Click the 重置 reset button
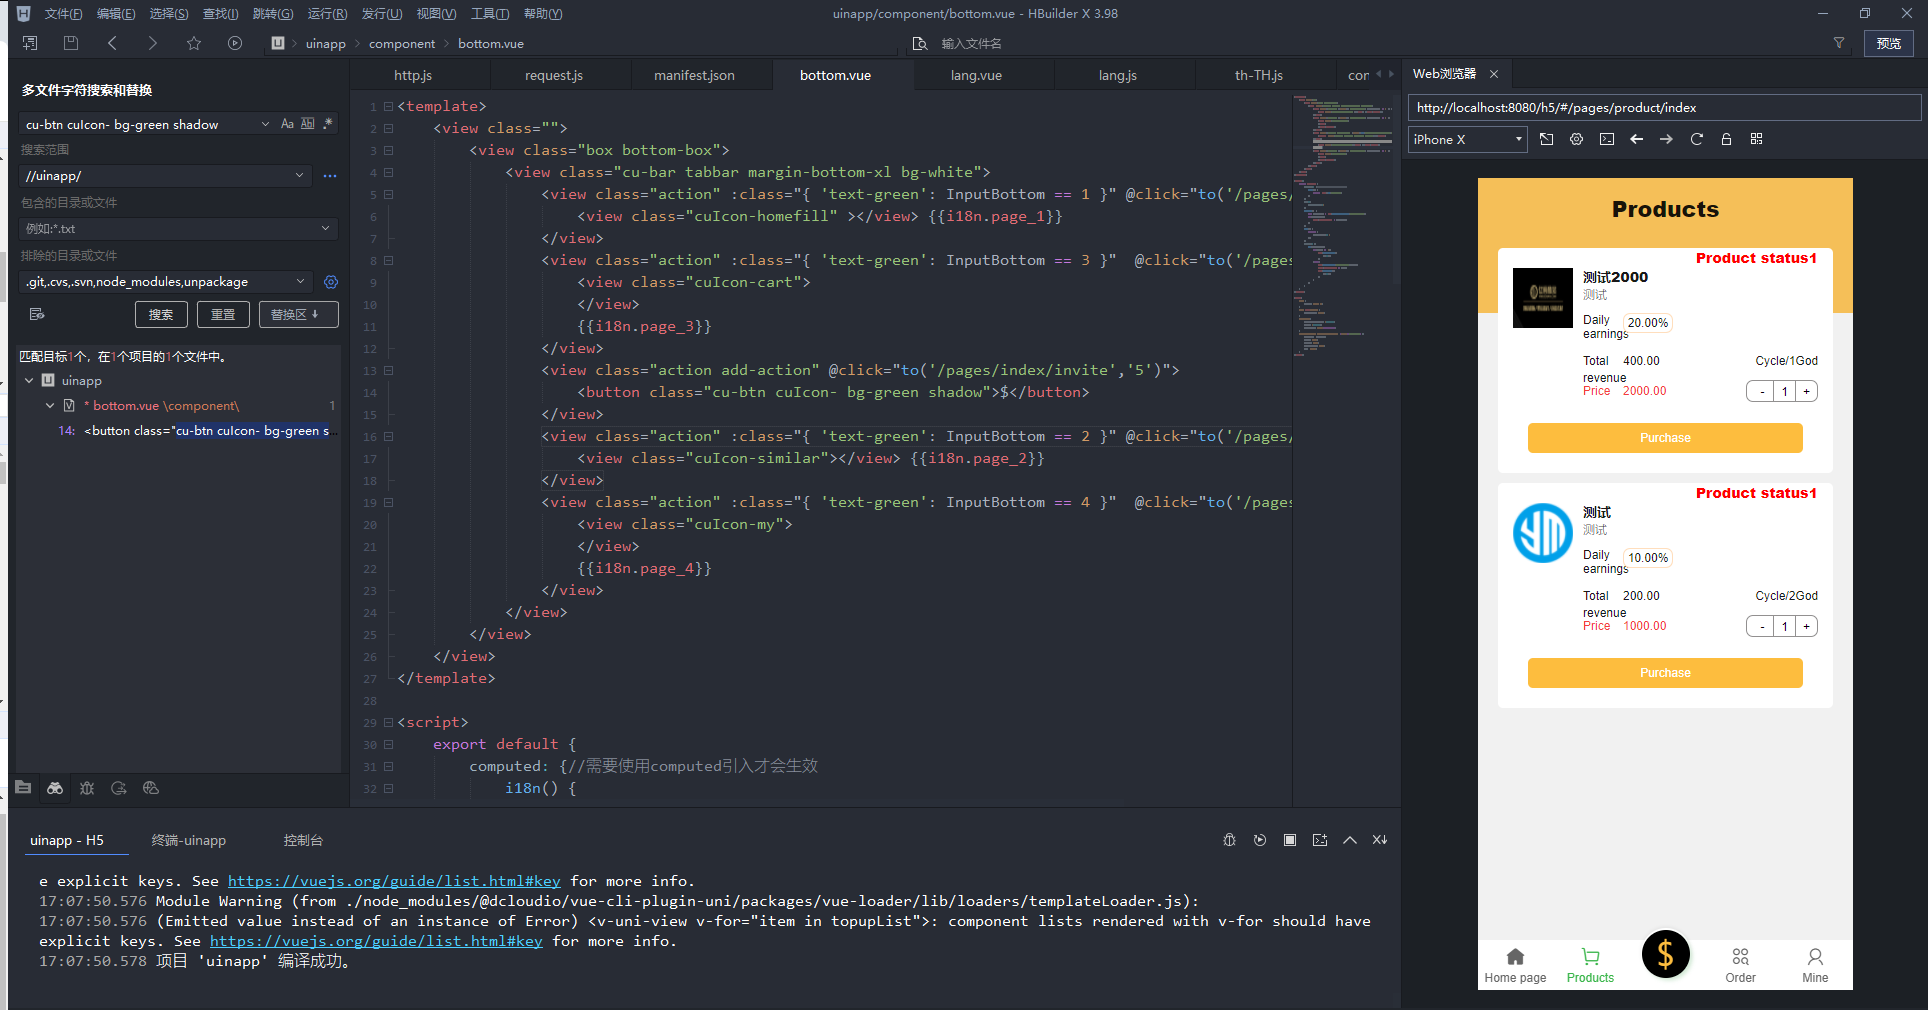The width and height of the screenshot is (1928, 1010). pos(223,314)
